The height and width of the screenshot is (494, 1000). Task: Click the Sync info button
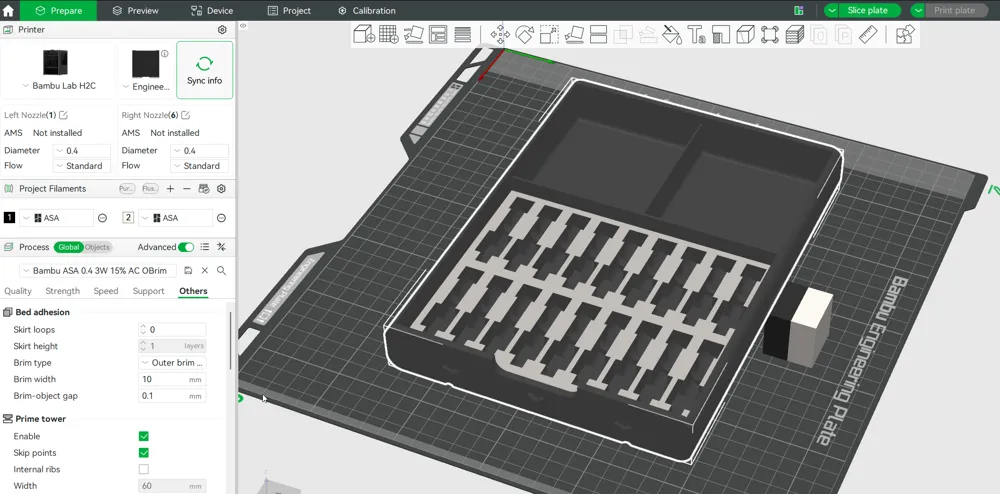pyautogui.click(x=205, y=70)
